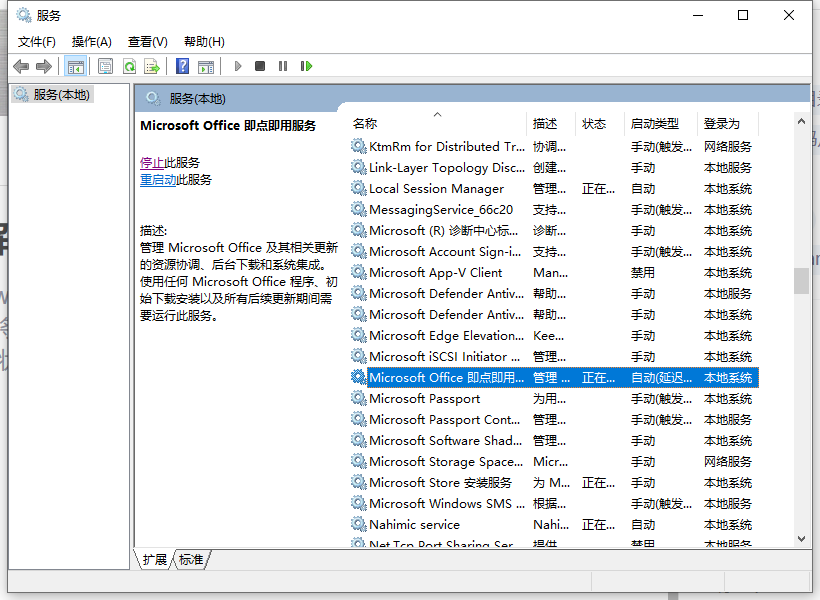Click the Back arrow toolbar icon
The image size is (820, 600).
click(x=21, y=66)
